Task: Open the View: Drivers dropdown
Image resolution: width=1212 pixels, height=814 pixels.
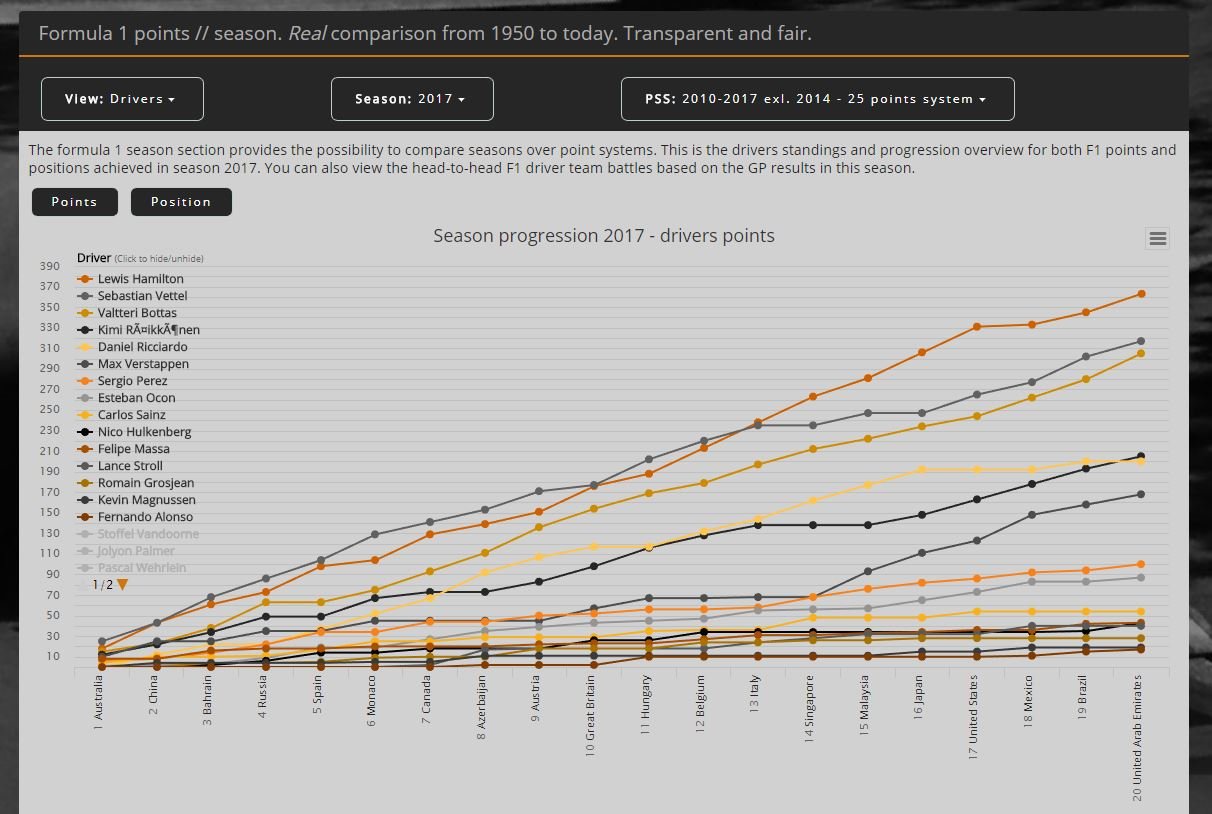Action: pyautogui.click(x=122, y=99)
